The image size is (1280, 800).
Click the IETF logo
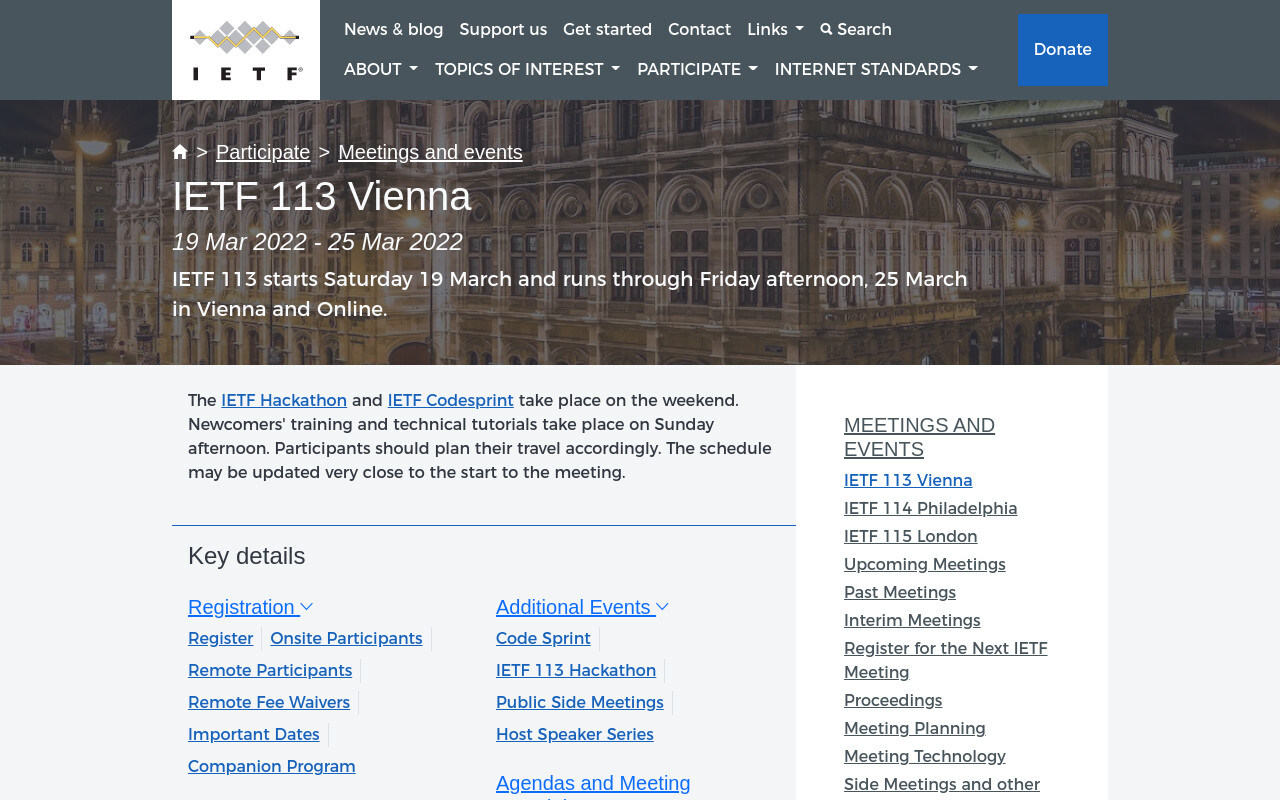coord(246,50)
